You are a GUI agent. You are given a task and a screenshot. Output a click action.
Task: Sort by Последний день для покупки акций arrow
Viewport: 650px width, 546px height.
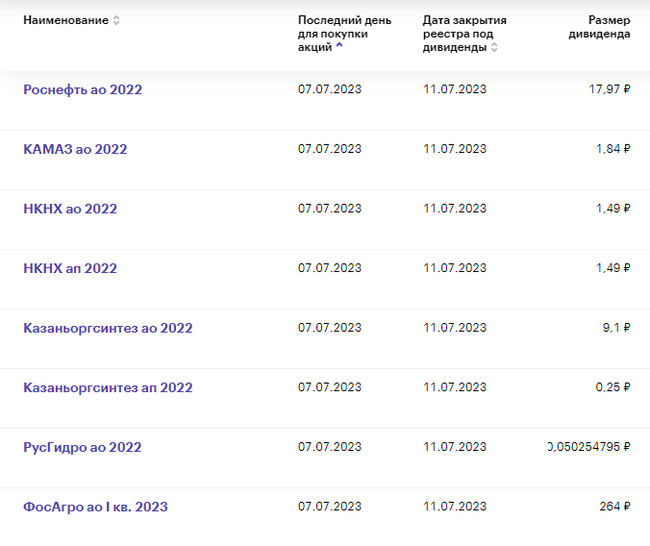coord(340,45)
